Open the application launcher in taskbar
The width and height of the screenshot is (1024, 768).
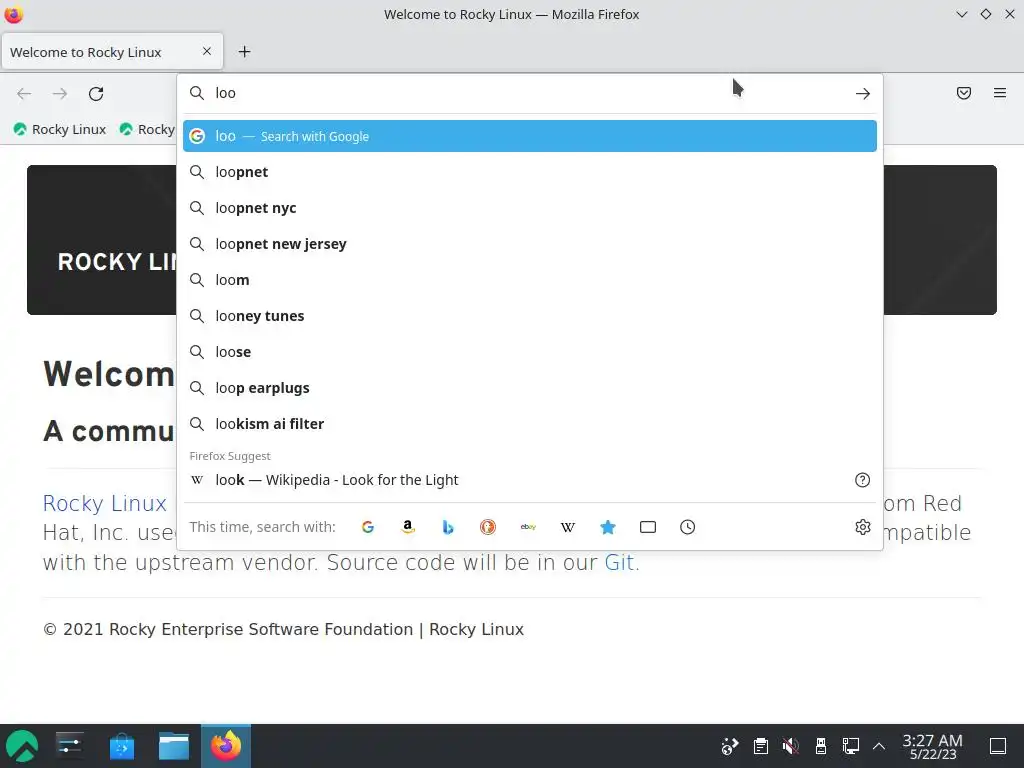[22, 746]
